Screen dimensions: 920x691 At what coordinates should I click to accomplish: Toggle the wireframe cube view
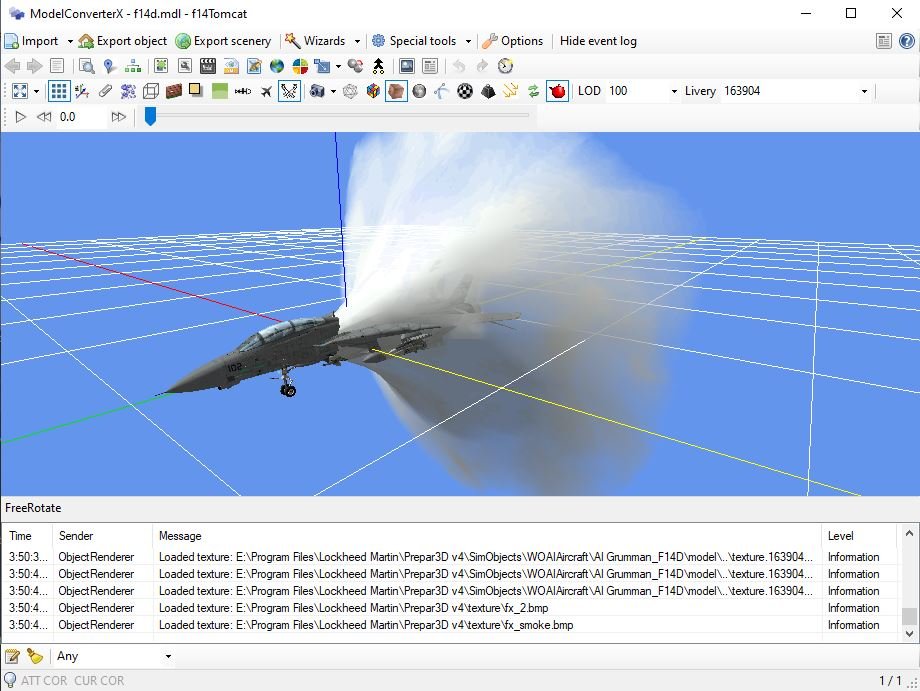tap(151, 91)
